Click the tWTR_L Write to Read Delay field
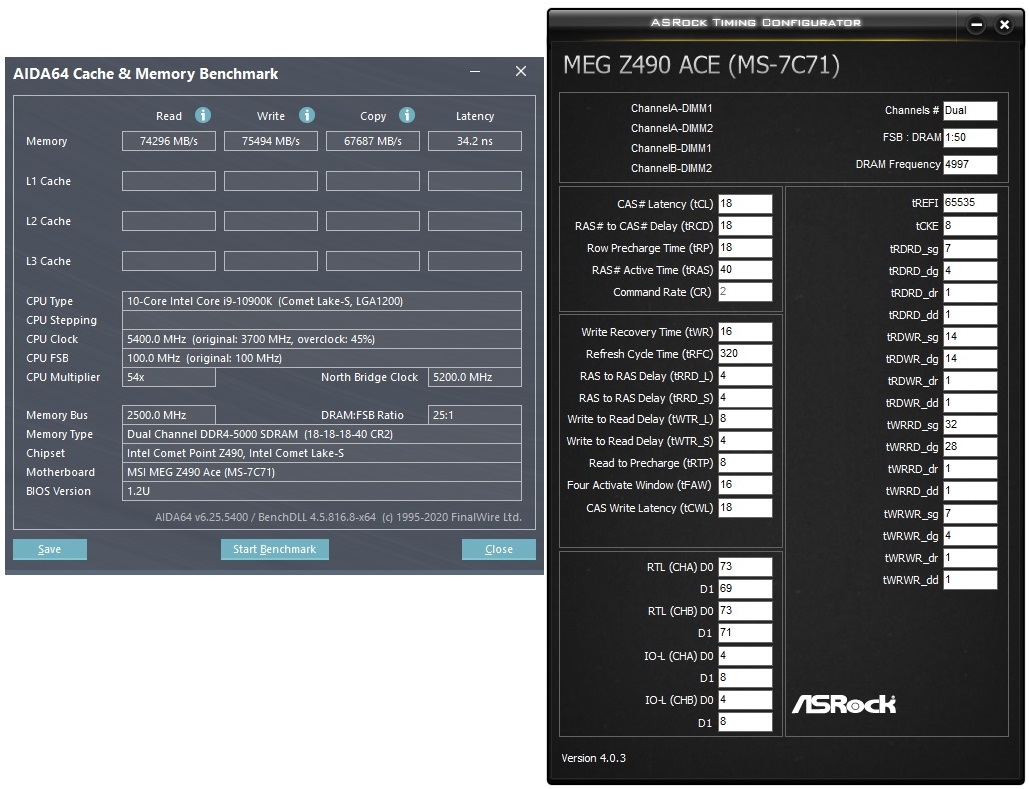 (x=746, y=419)
